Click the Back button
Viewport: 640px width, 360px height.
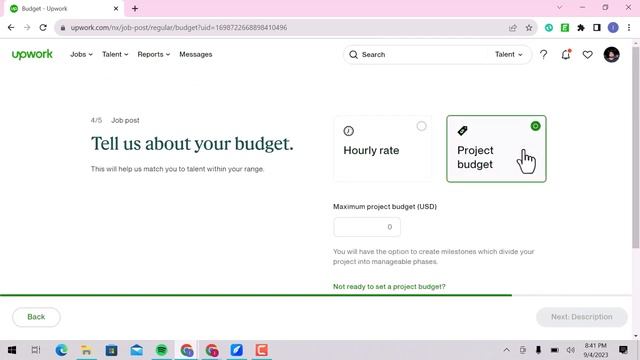[x=36, y=317]
